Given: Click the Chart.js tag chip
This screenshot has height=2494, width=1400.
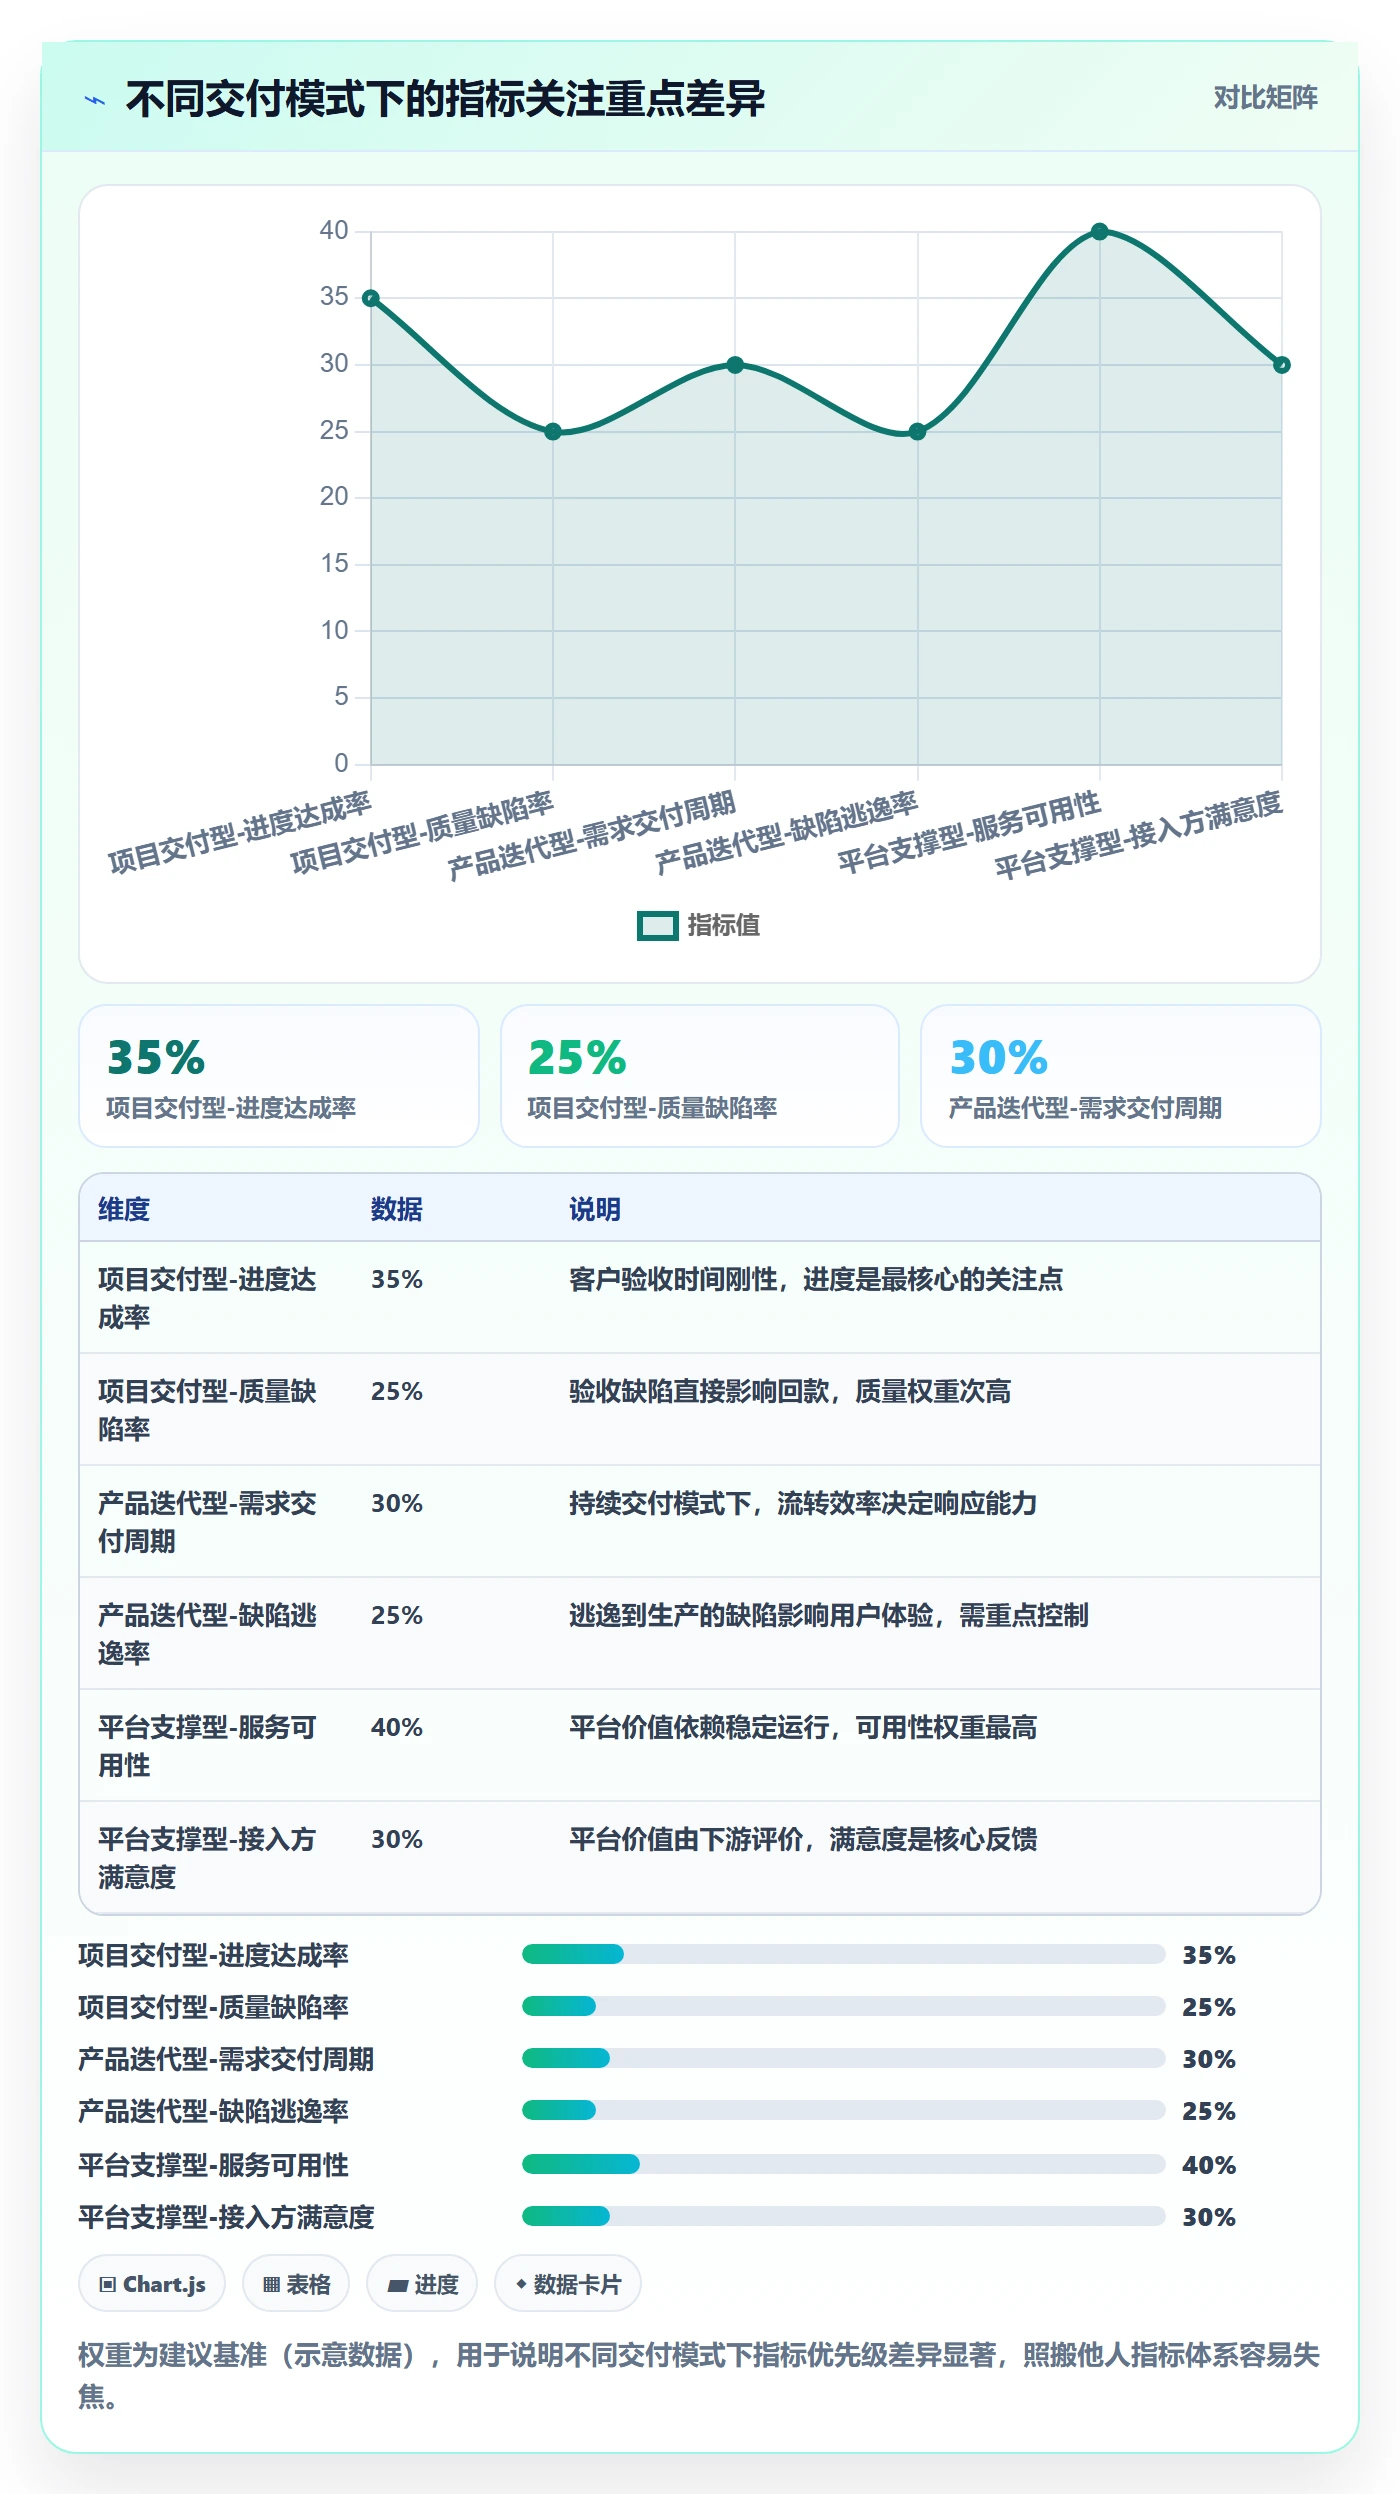Looking at the screenshot, I should point(152,2284).
